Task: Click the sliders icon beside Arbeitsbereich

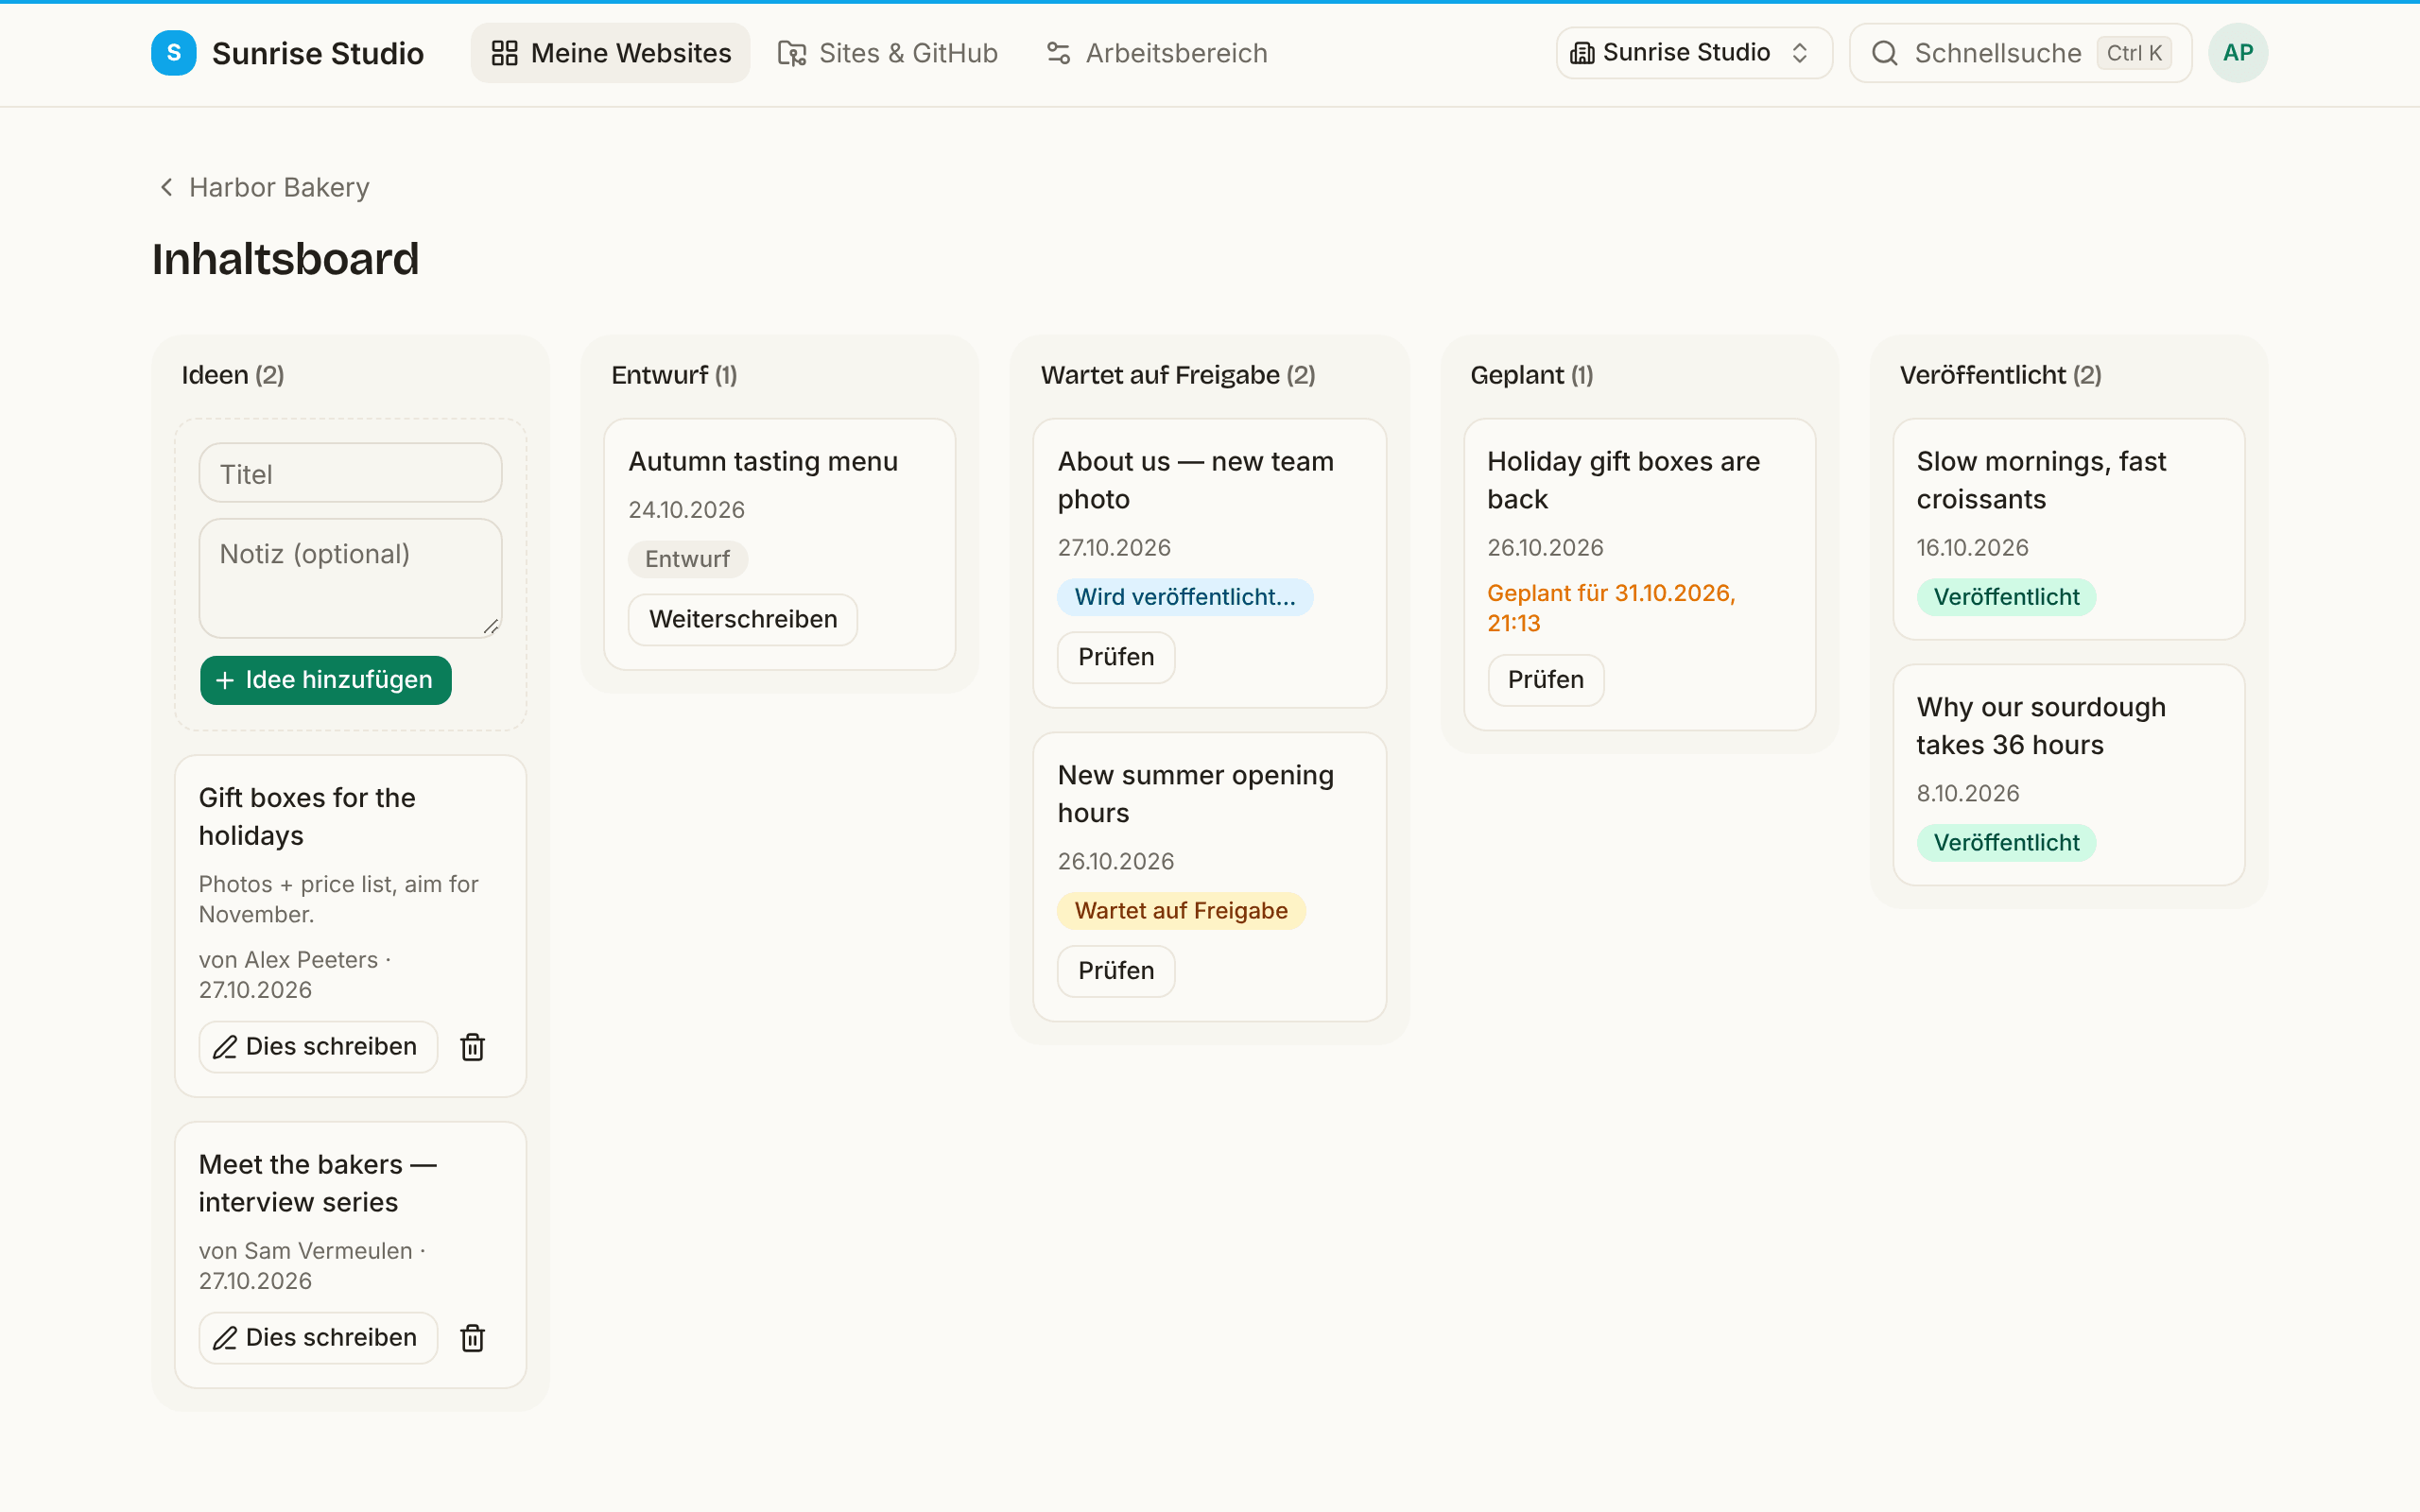Action: [x=1058, y=53]
